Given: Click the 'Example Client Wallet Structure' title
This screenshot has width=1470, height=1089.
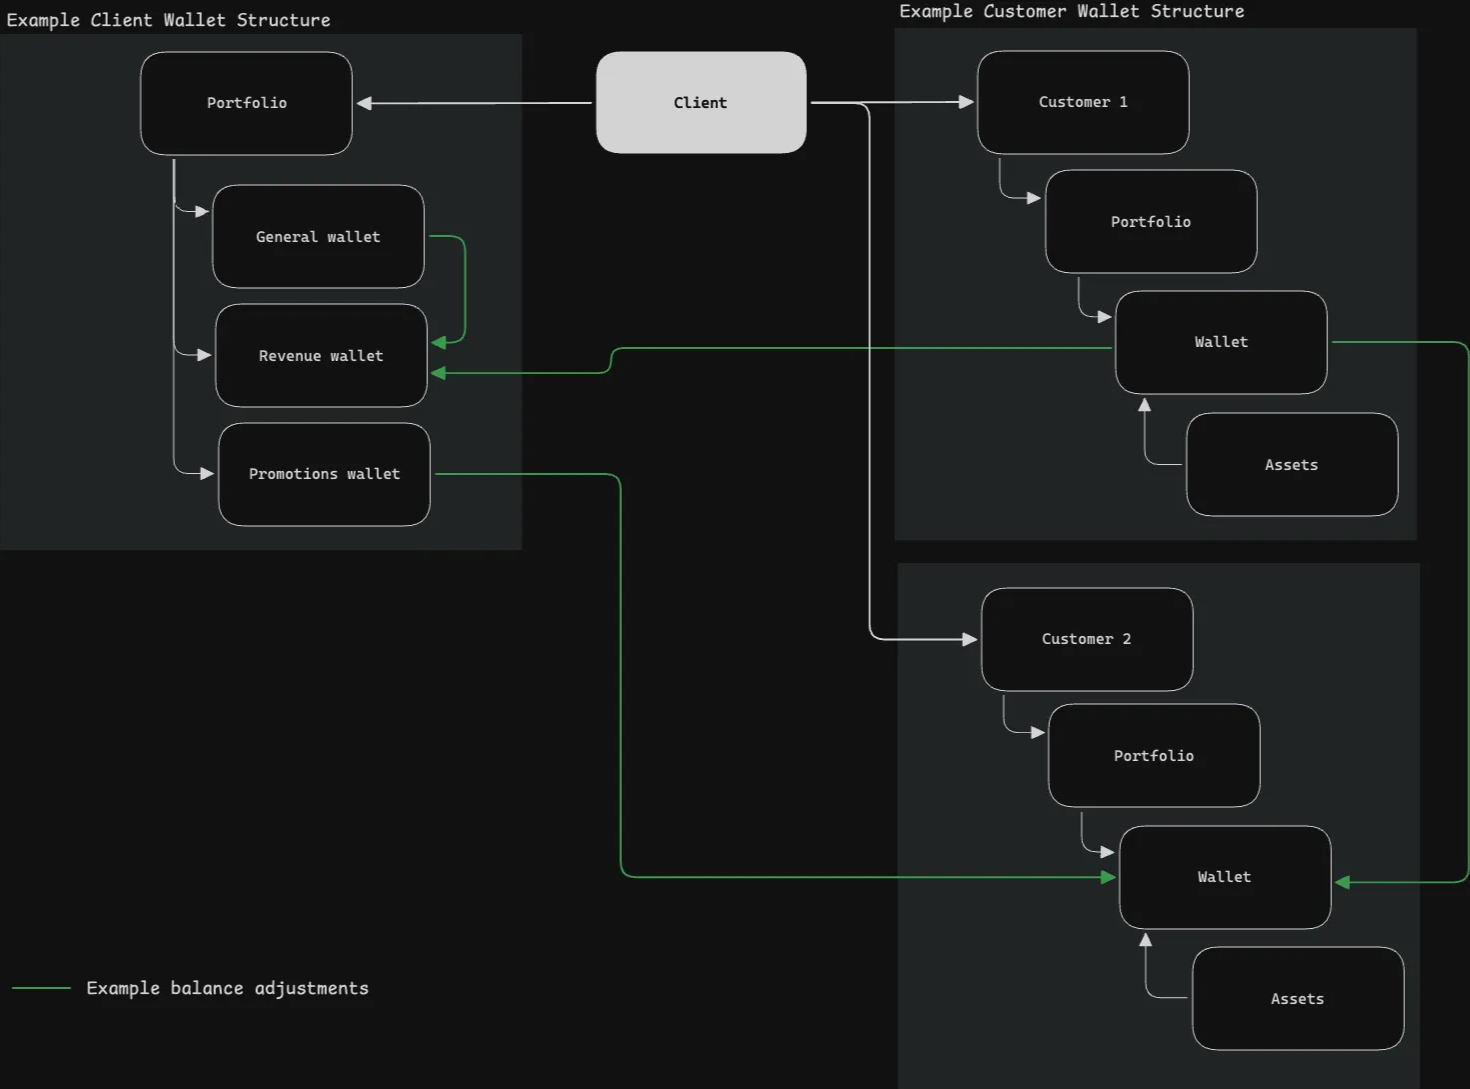Looking at the screenshot, I should [x=168, y=20].
